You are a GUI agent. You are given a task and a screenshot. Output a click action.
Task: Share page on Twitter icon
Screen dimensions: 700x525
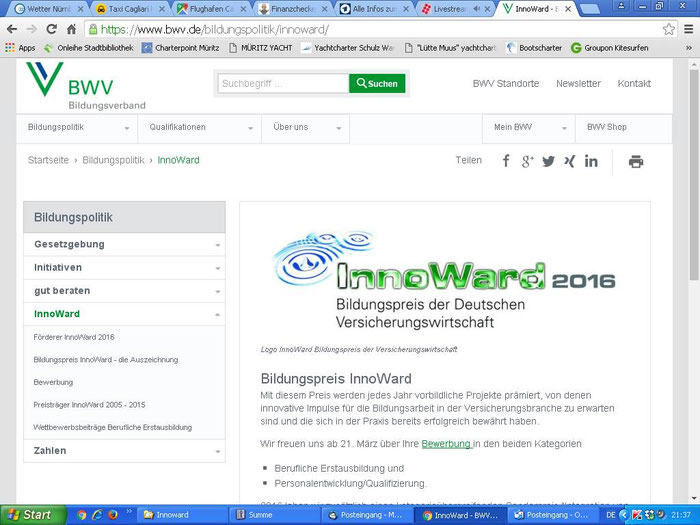(549, 161)
